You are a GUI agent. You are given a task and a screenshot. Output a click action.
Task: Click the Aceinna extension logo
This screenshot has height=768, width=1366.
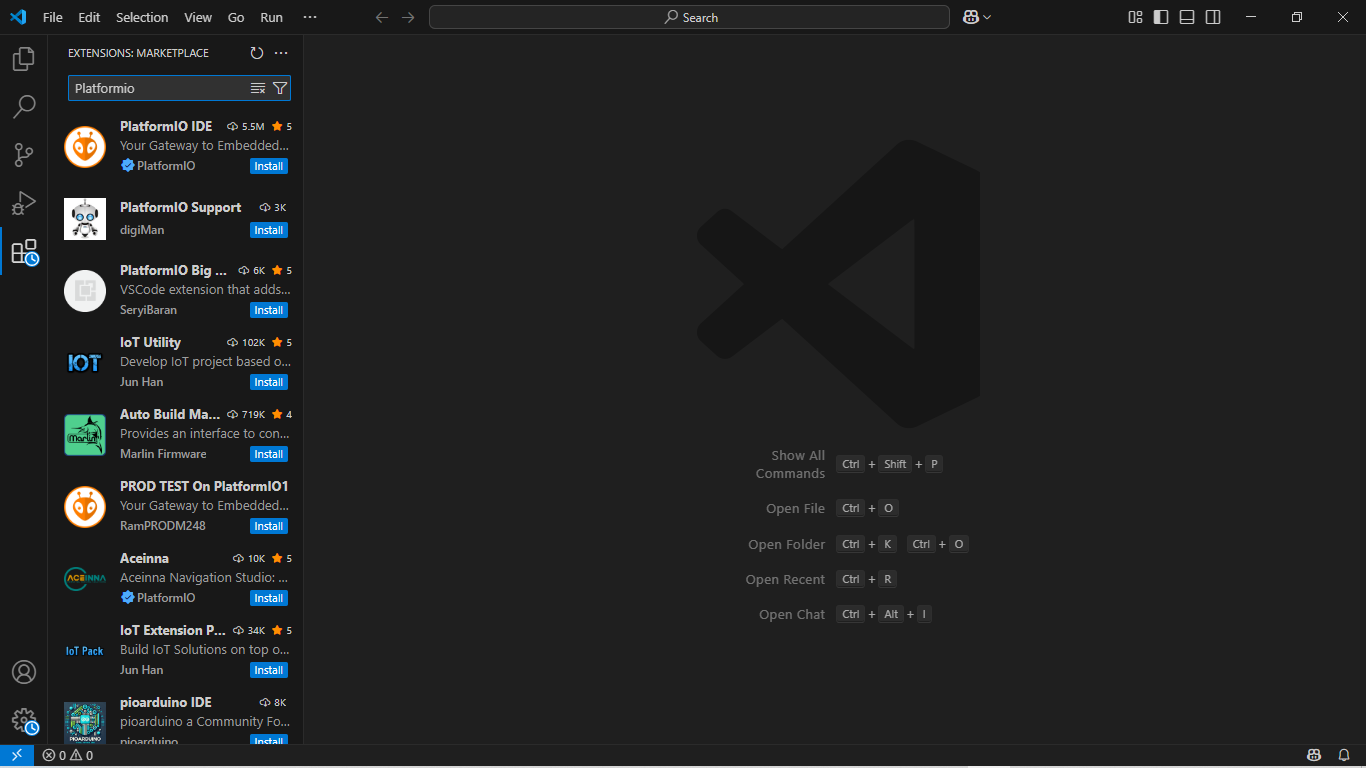tap(85, 579)
